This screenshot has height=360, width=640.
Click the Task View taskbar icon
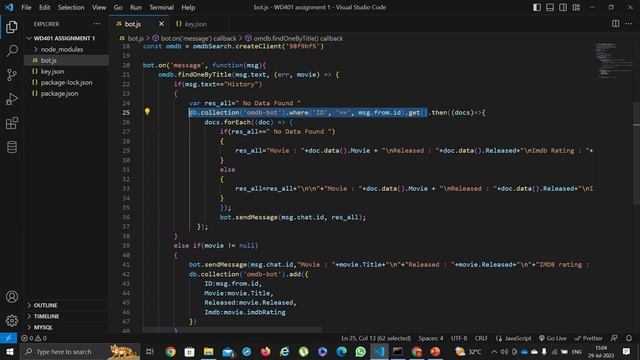click(150, 351)
